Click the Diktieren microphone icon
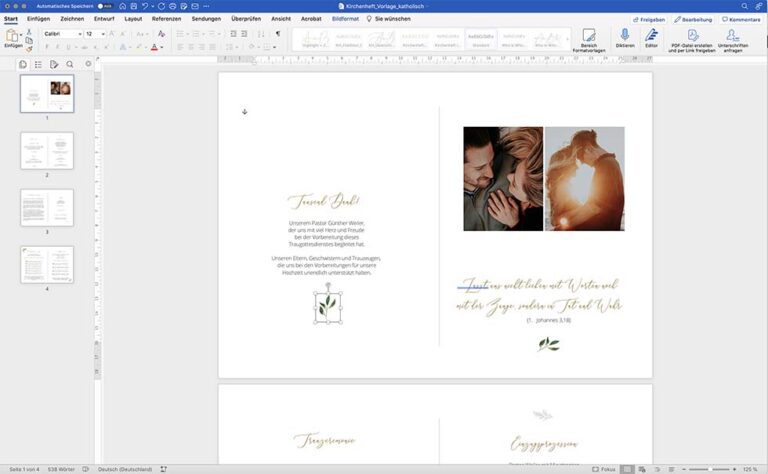The width and height of the screenshot is (768, 474). pos(625,35)
